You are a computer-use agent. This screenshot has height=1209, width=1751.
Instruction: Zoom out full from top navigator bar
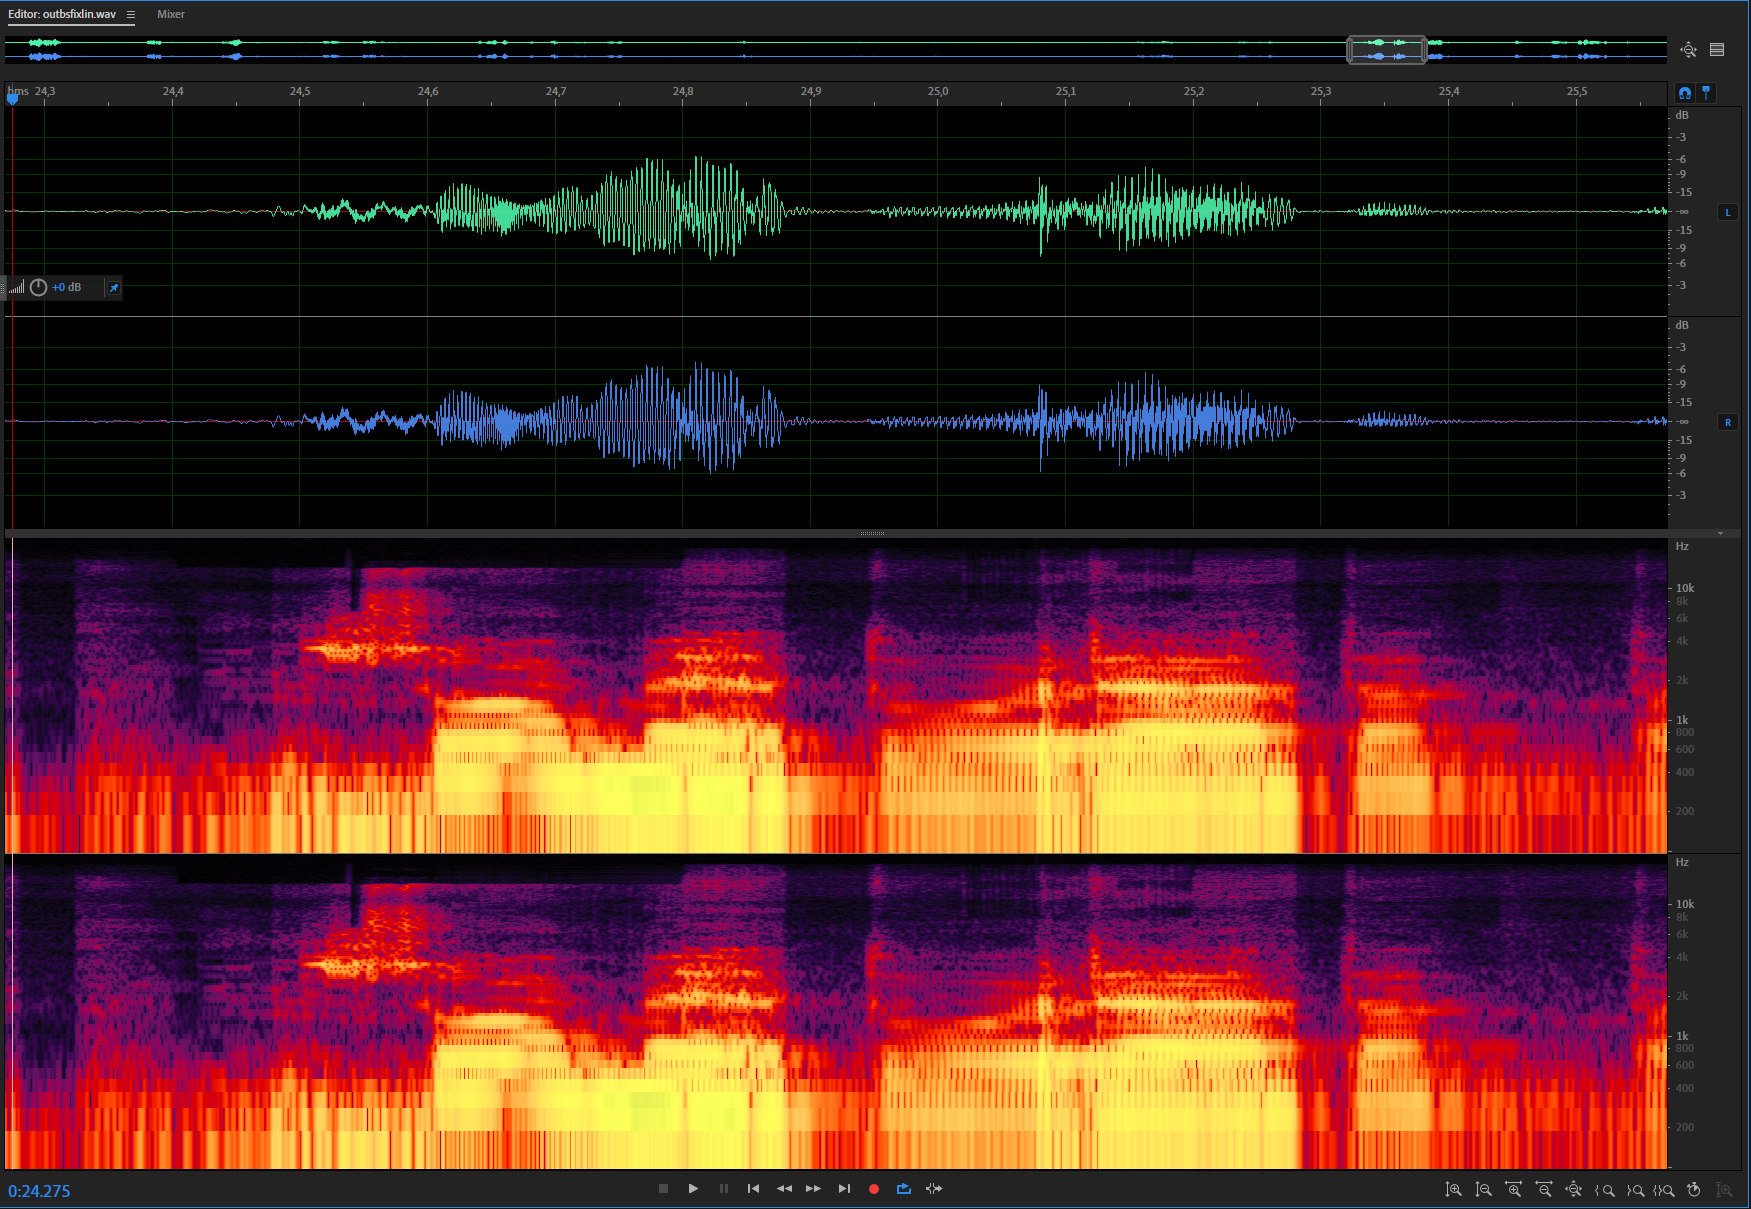pos(1689,50)
